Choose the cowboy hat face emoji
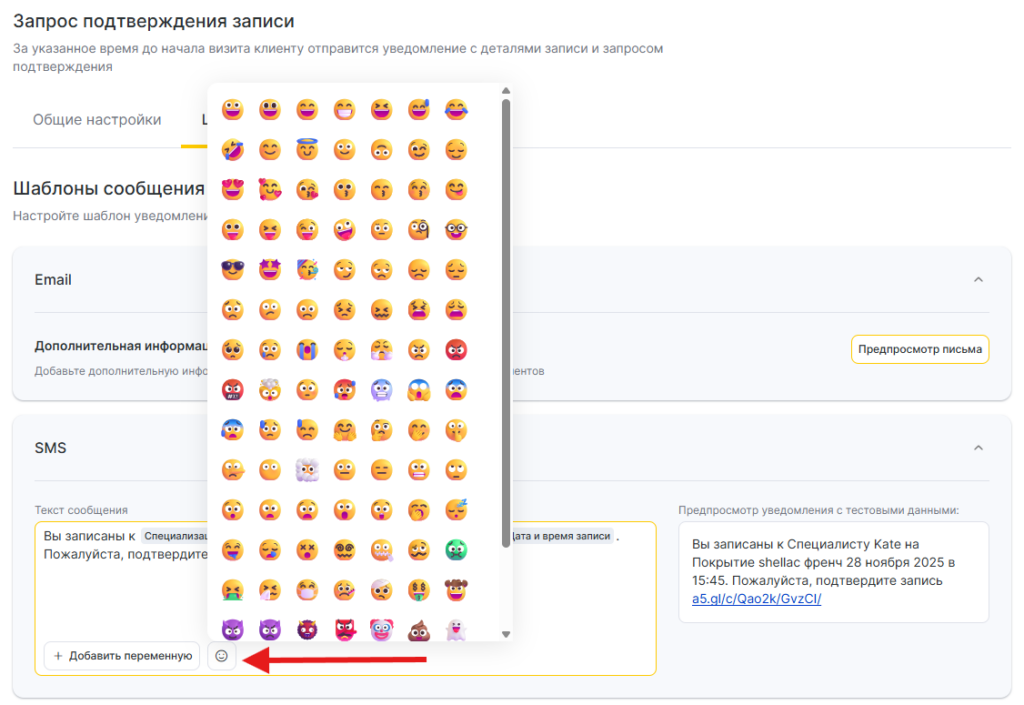Screen dimensions: 1024x705 (456, 590)
